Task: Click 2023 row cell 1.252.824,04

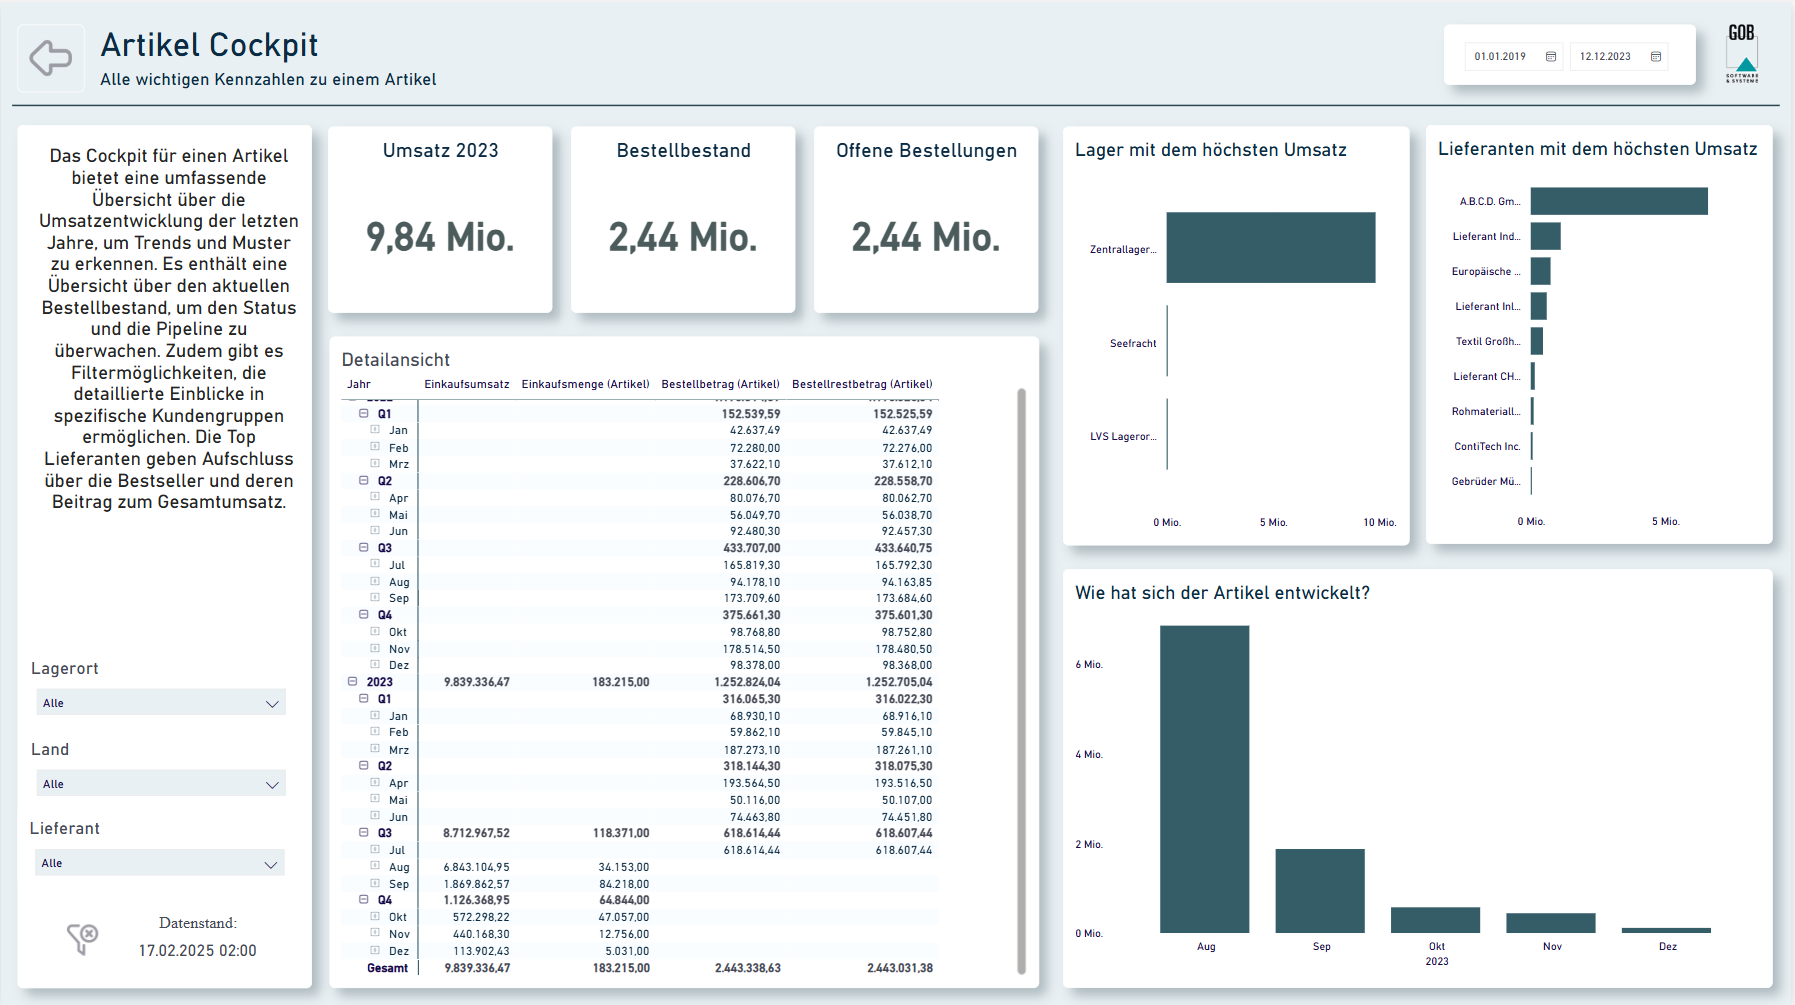Action: coord(747,682)
